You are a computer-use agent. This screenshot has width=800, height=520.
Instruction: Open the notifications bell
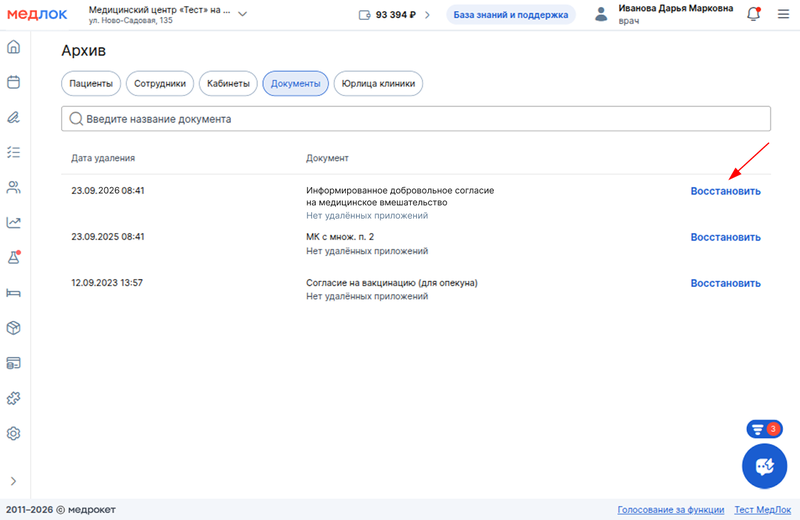coord(754,14)
